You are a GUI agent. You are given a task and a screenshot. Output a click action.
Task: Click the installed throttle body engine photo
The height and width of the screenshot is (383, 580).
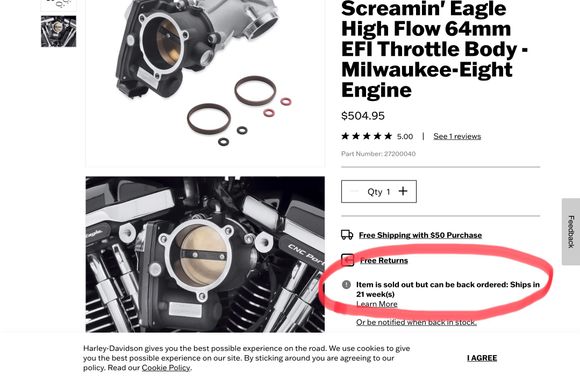(x=205, y=255)
